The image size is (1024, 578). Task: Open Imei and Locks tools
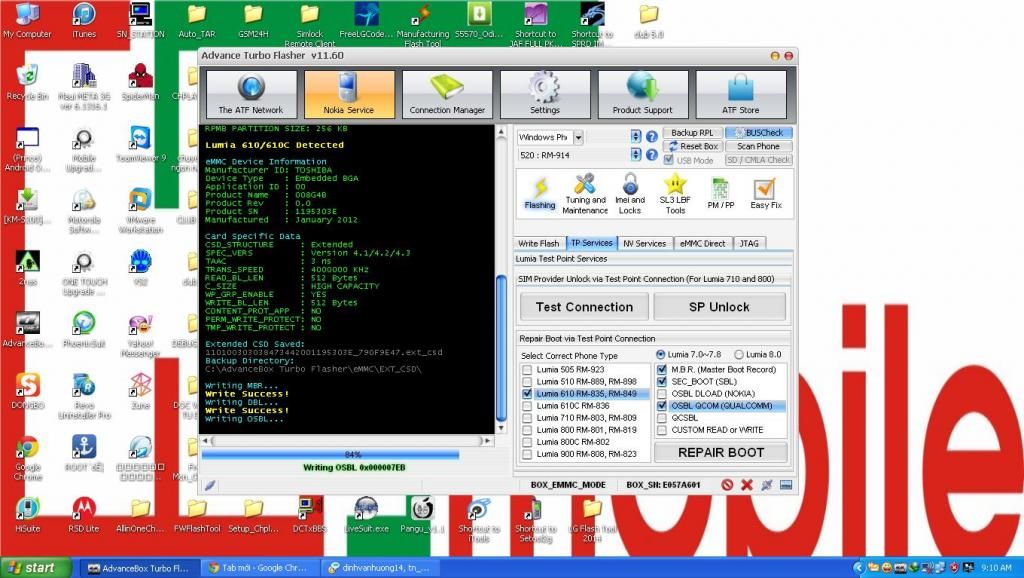[630, 193]
